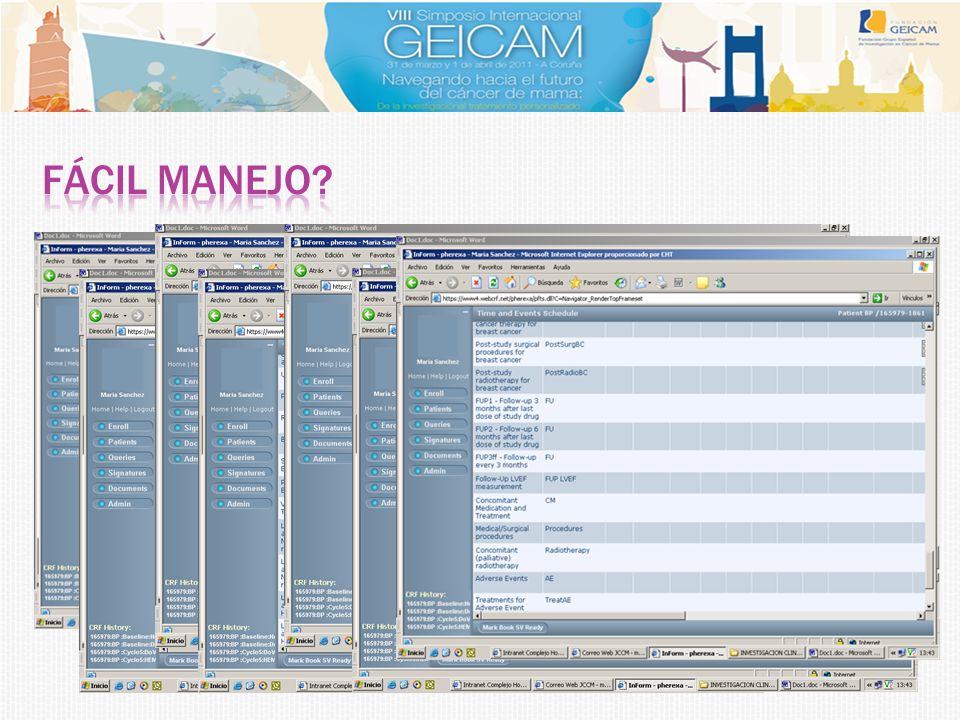This screenshot has height=720, width=960.
Task: Click the FUP LVEF code in the schedule table
Action: click(x=560, y=479)
